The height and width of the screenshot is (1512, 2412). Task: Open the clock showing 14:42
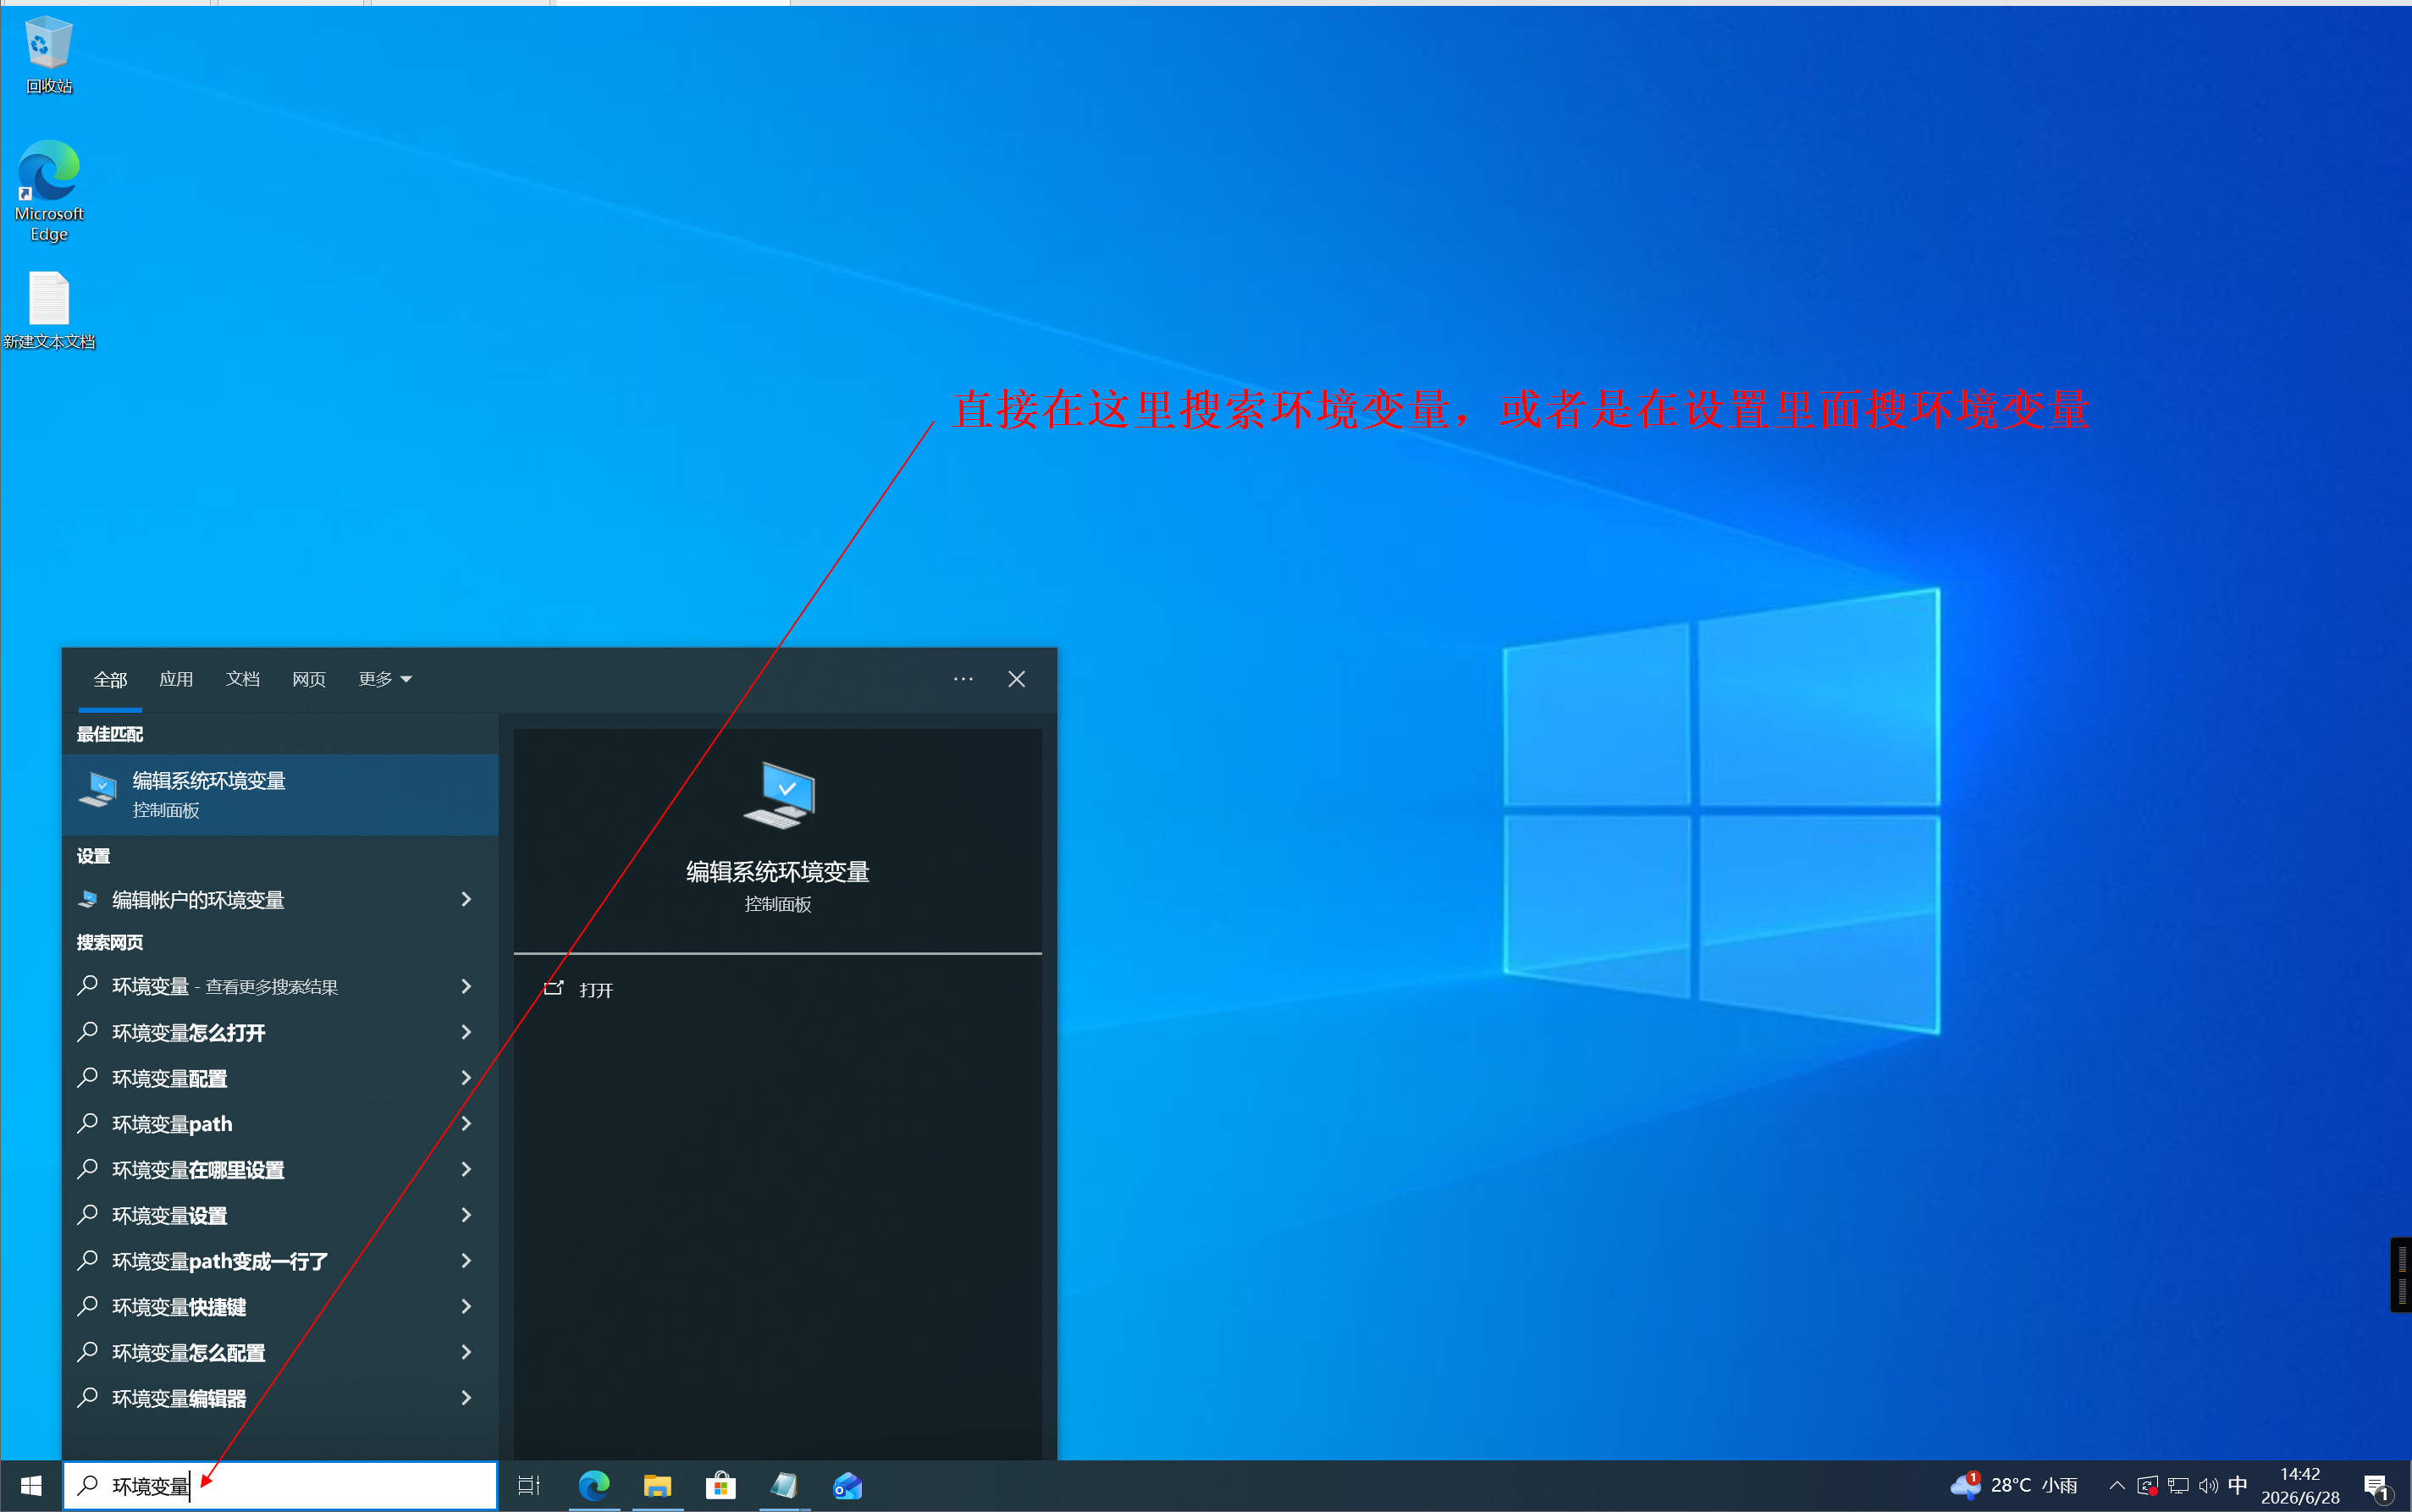2300,1485
